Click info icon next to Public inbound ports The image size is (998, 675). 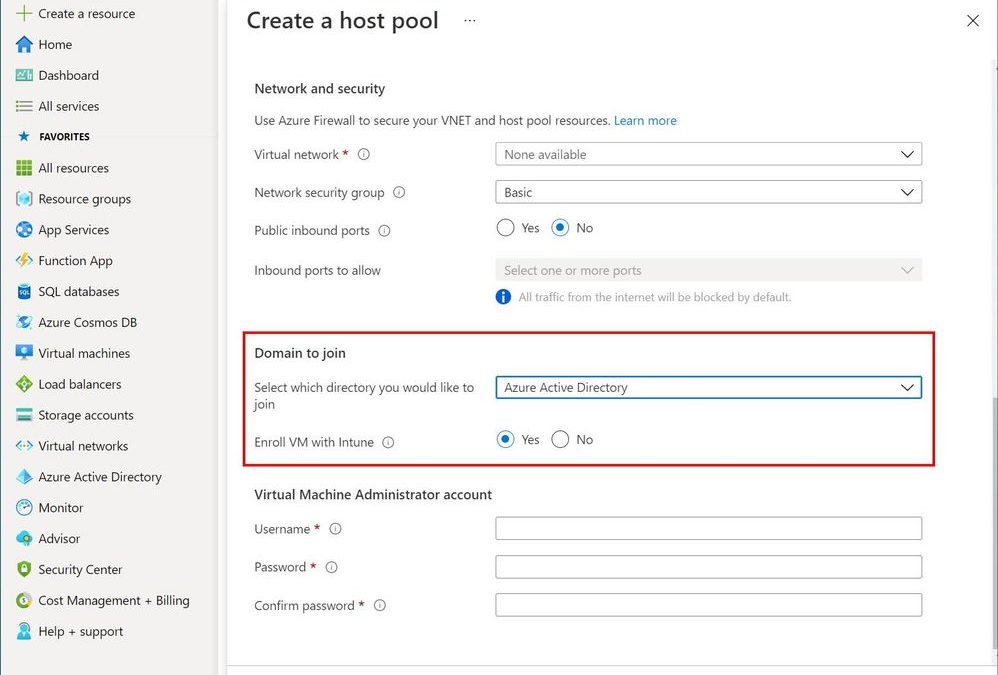[384, 231]
